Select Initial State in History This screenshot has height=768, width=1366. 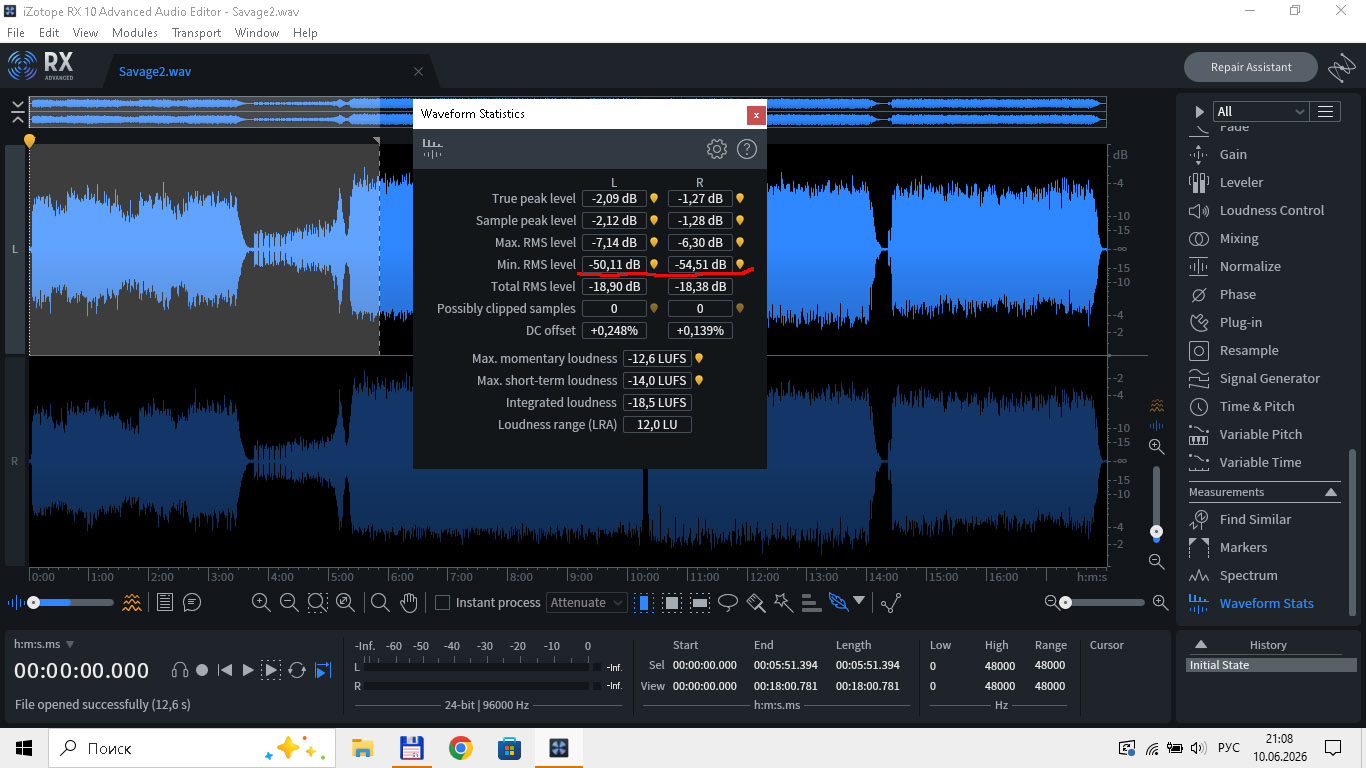click(1272, 665)
